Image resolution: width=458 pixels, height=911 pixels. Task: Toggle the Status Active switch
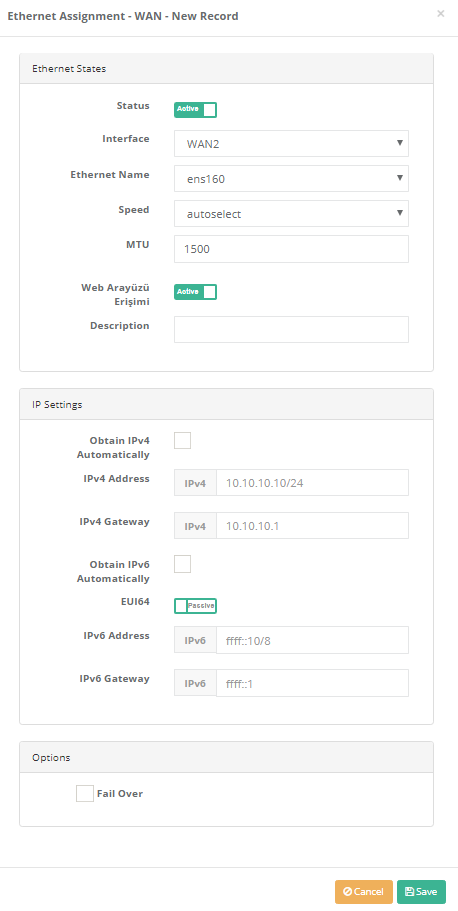pos(195,110)
